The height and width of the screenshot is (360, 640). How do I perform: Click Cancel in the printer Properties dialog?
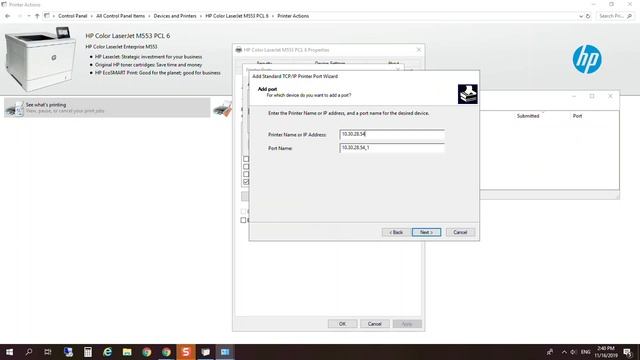(x=374, y=324)
